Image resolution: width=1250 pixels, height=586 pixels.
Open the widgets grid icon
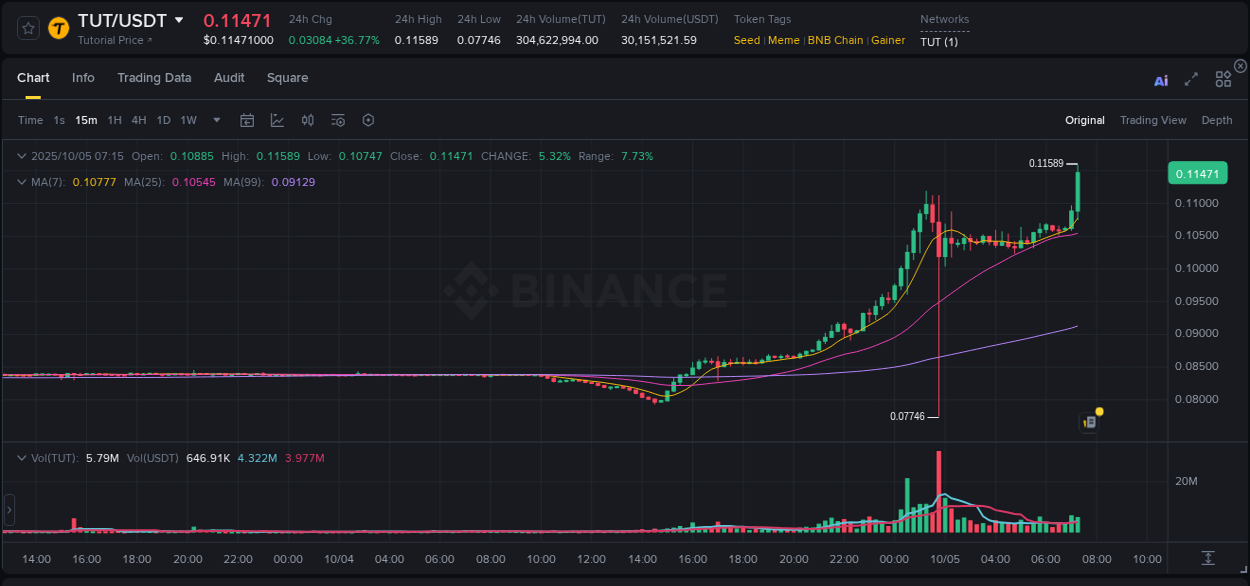click(x=1222, y=78)
